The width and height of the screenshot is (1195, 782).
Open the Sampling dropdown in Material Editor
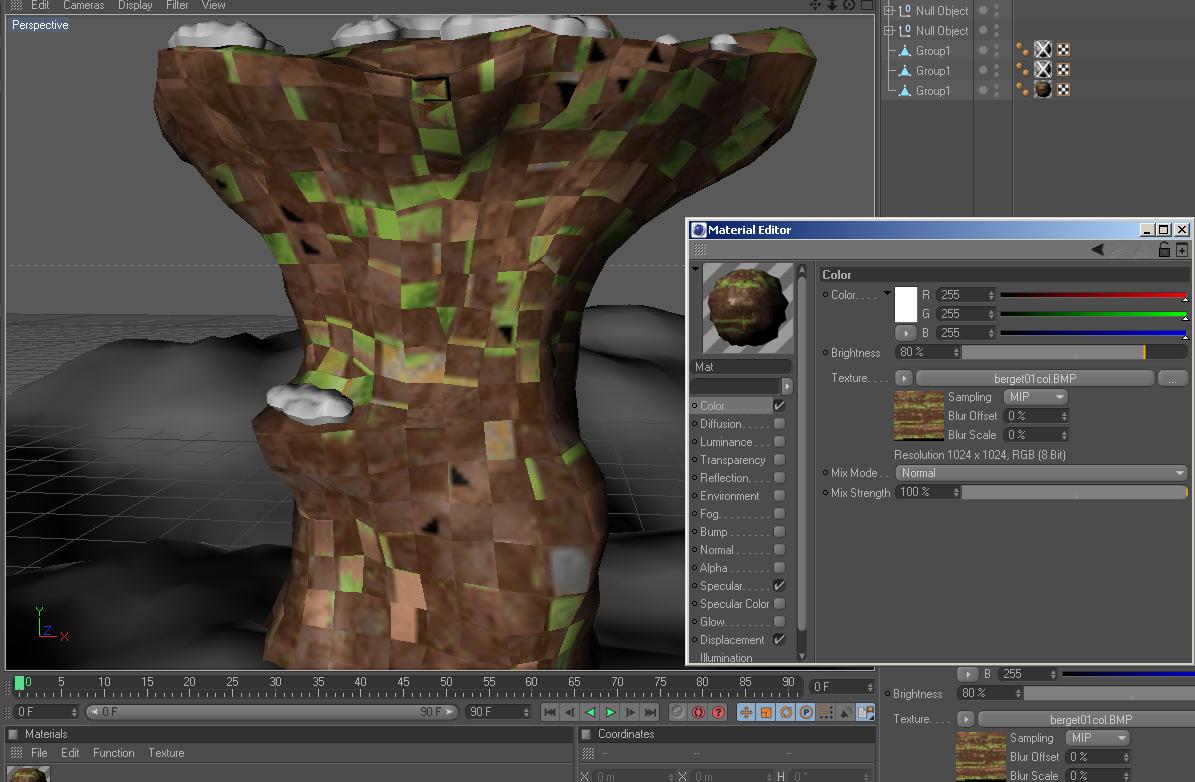[1035, 397]
